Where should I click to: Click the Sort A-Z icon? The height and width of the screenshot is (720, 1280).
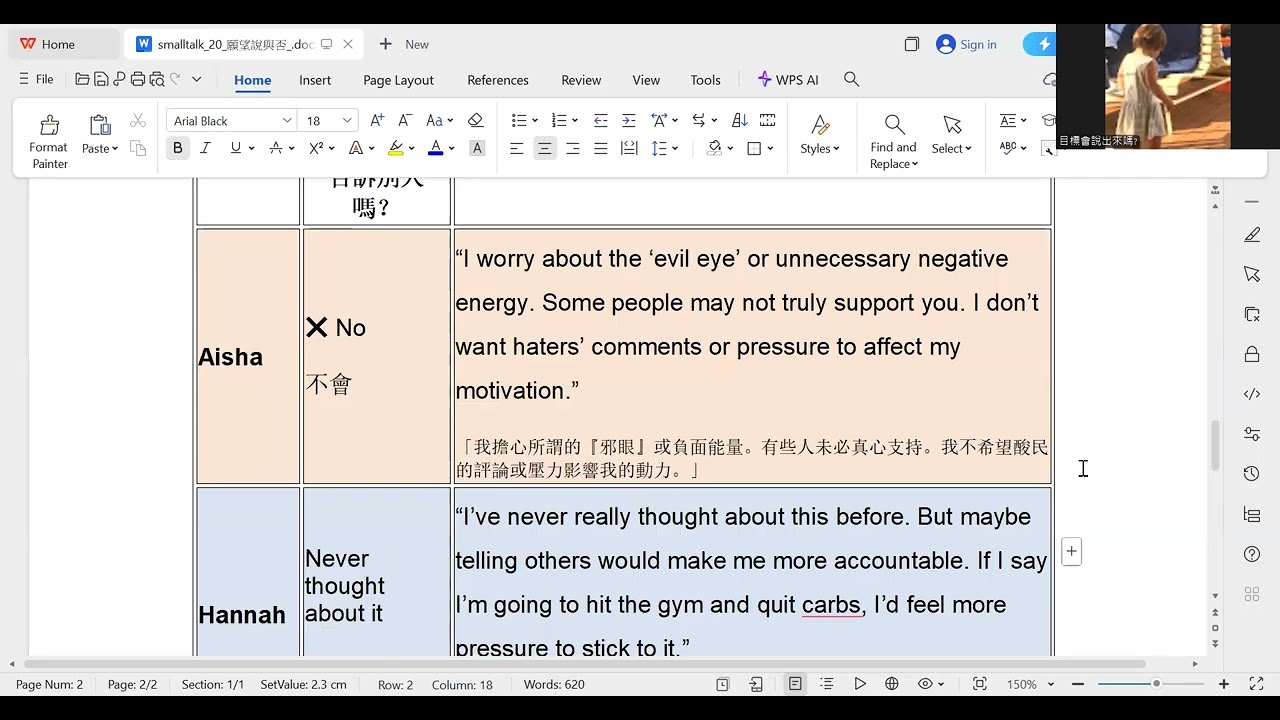(740, 120)
